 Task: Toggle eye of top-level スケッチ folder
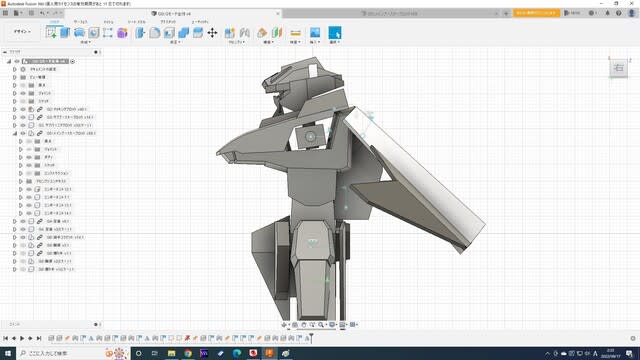(x=23, y=101)
